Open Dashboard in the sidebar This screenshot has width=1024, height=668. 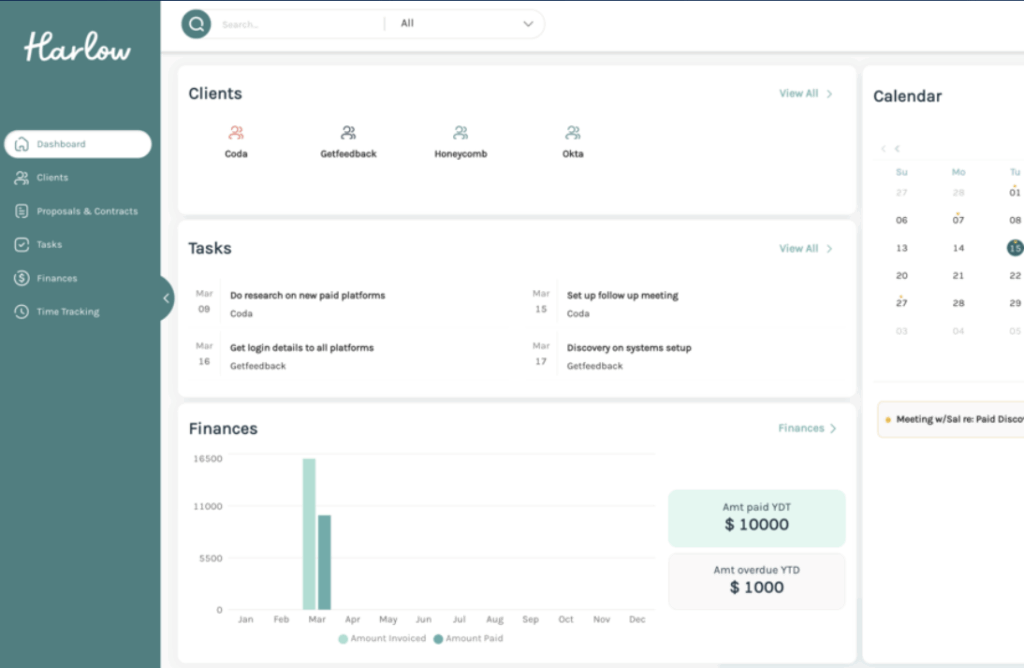(78, 144)
